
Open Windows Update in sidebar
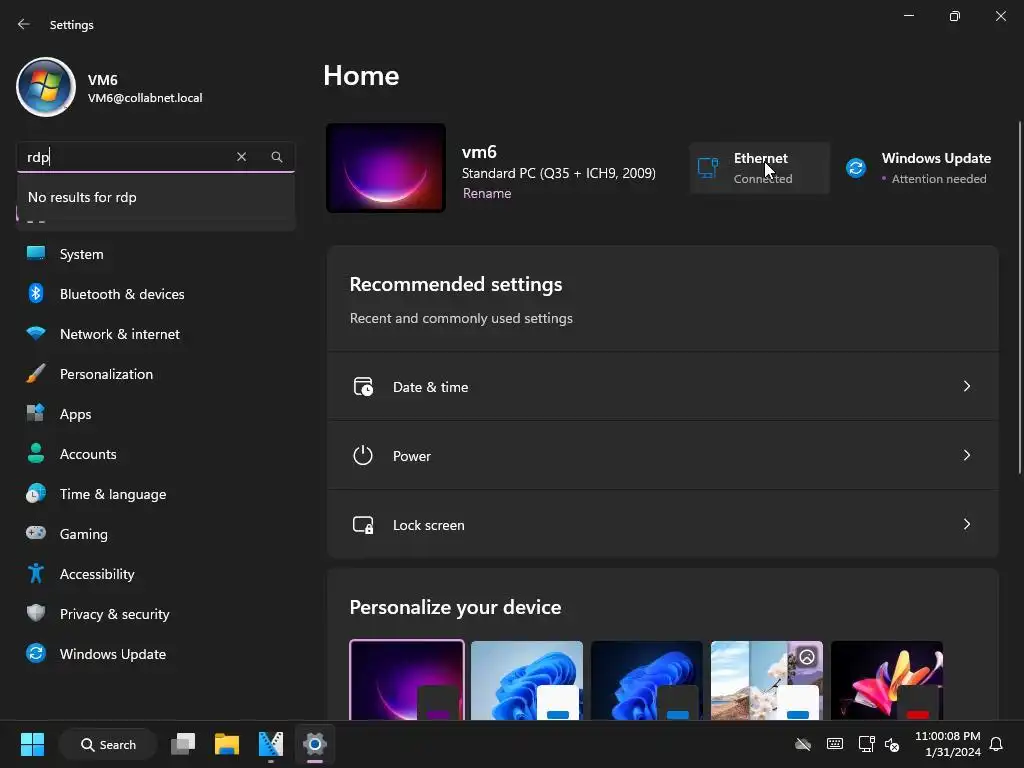(156, 654)
